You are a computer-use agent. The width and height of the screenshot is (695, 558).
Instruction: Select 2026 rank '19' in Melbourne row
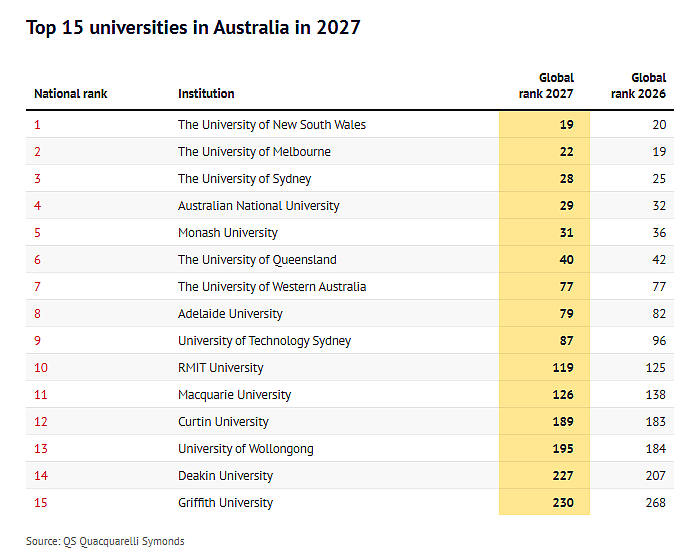659,152
